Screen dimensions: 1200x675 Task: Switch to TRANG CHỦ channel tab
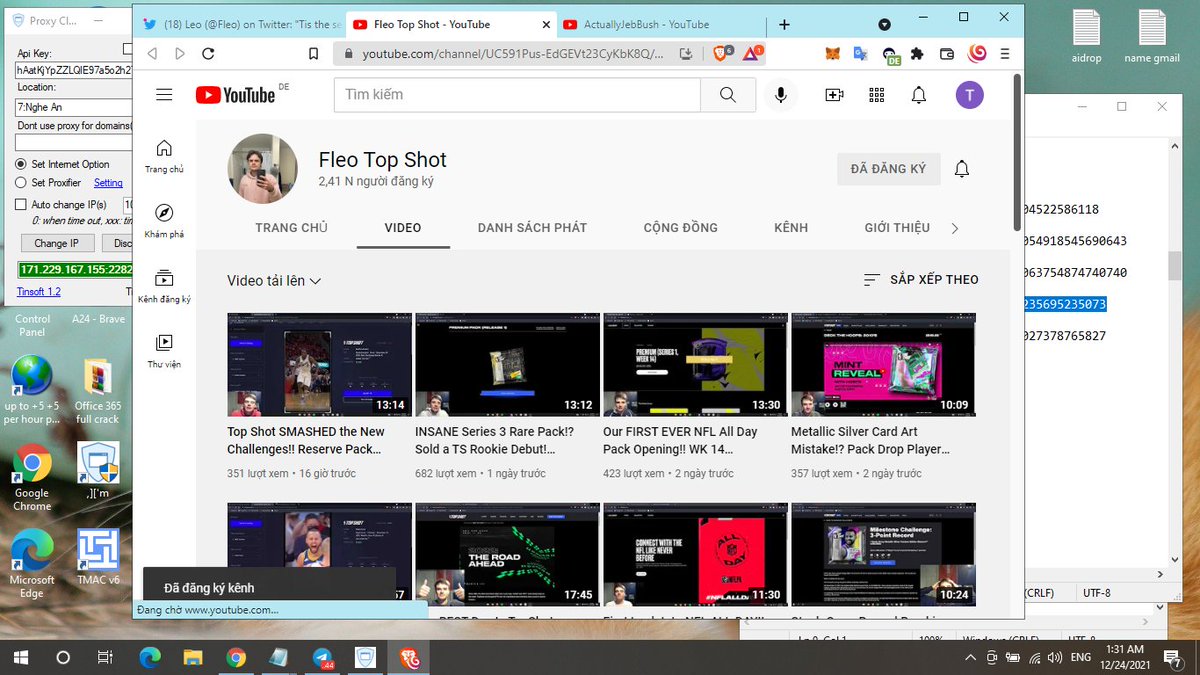tap(291, 228)
